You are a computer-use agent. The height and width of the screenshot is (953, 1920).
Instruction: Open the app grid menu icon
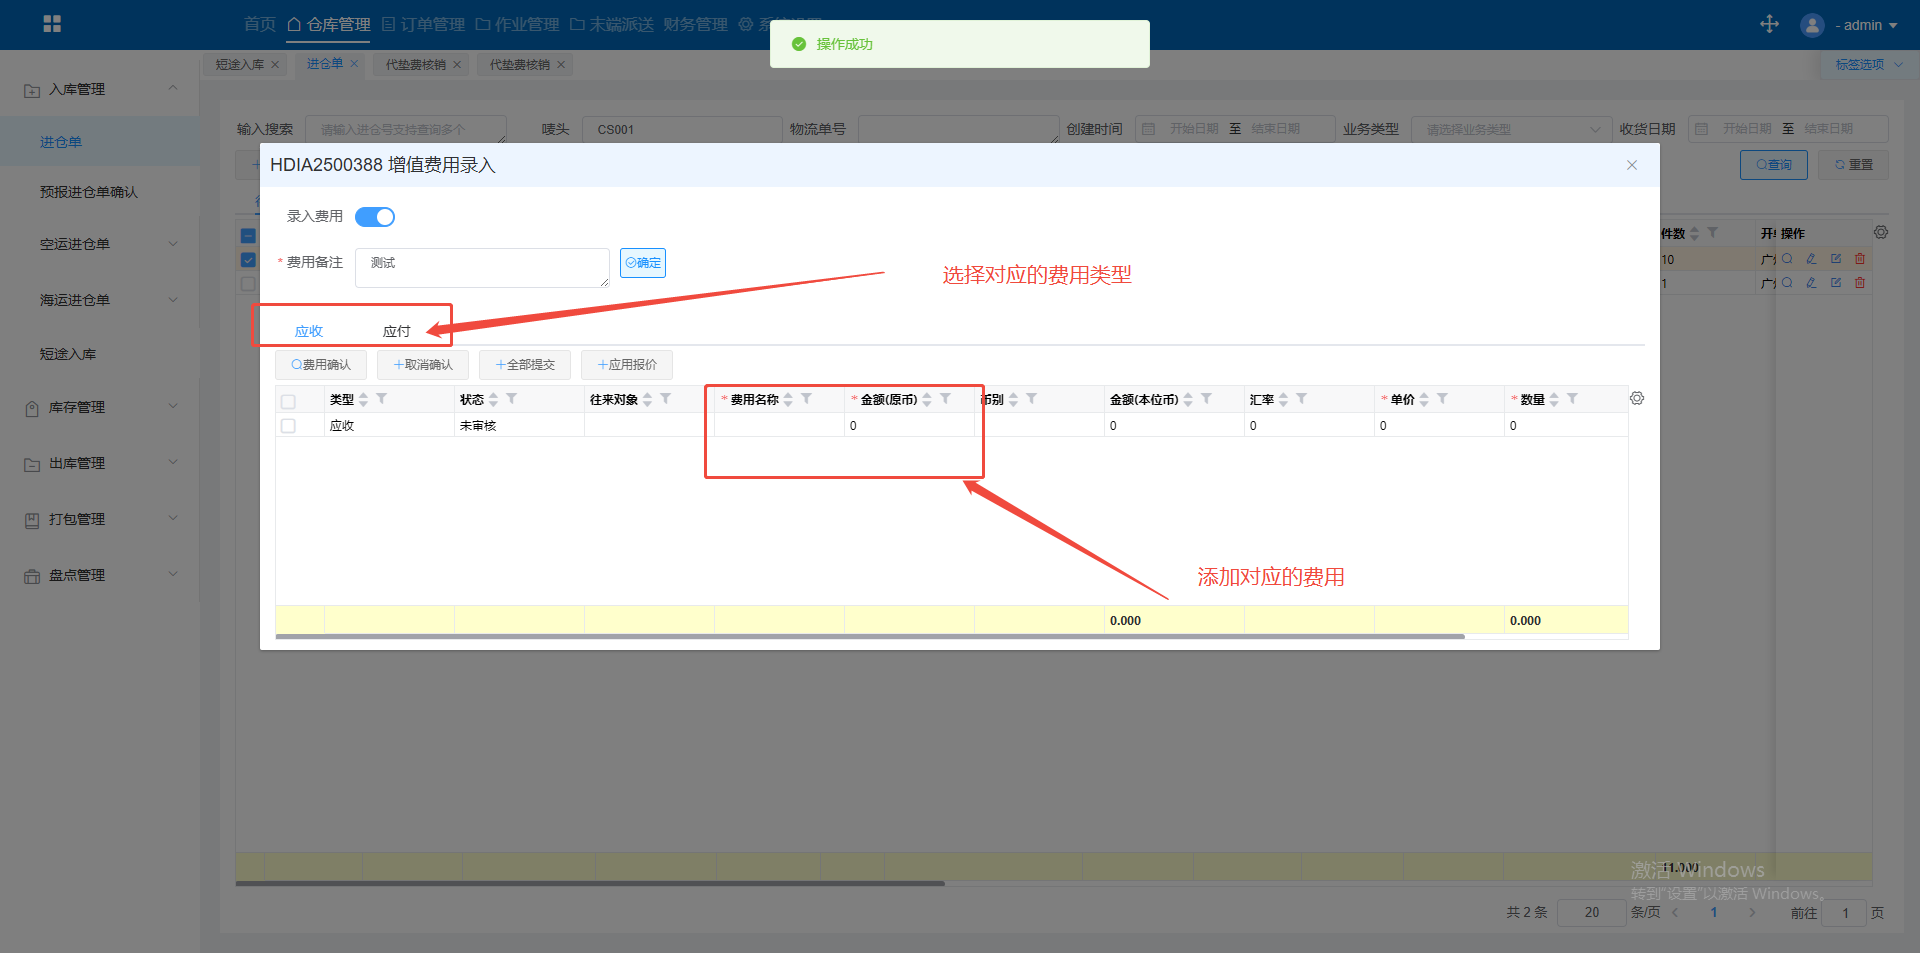pyautogui.click(x=52, y=24)
